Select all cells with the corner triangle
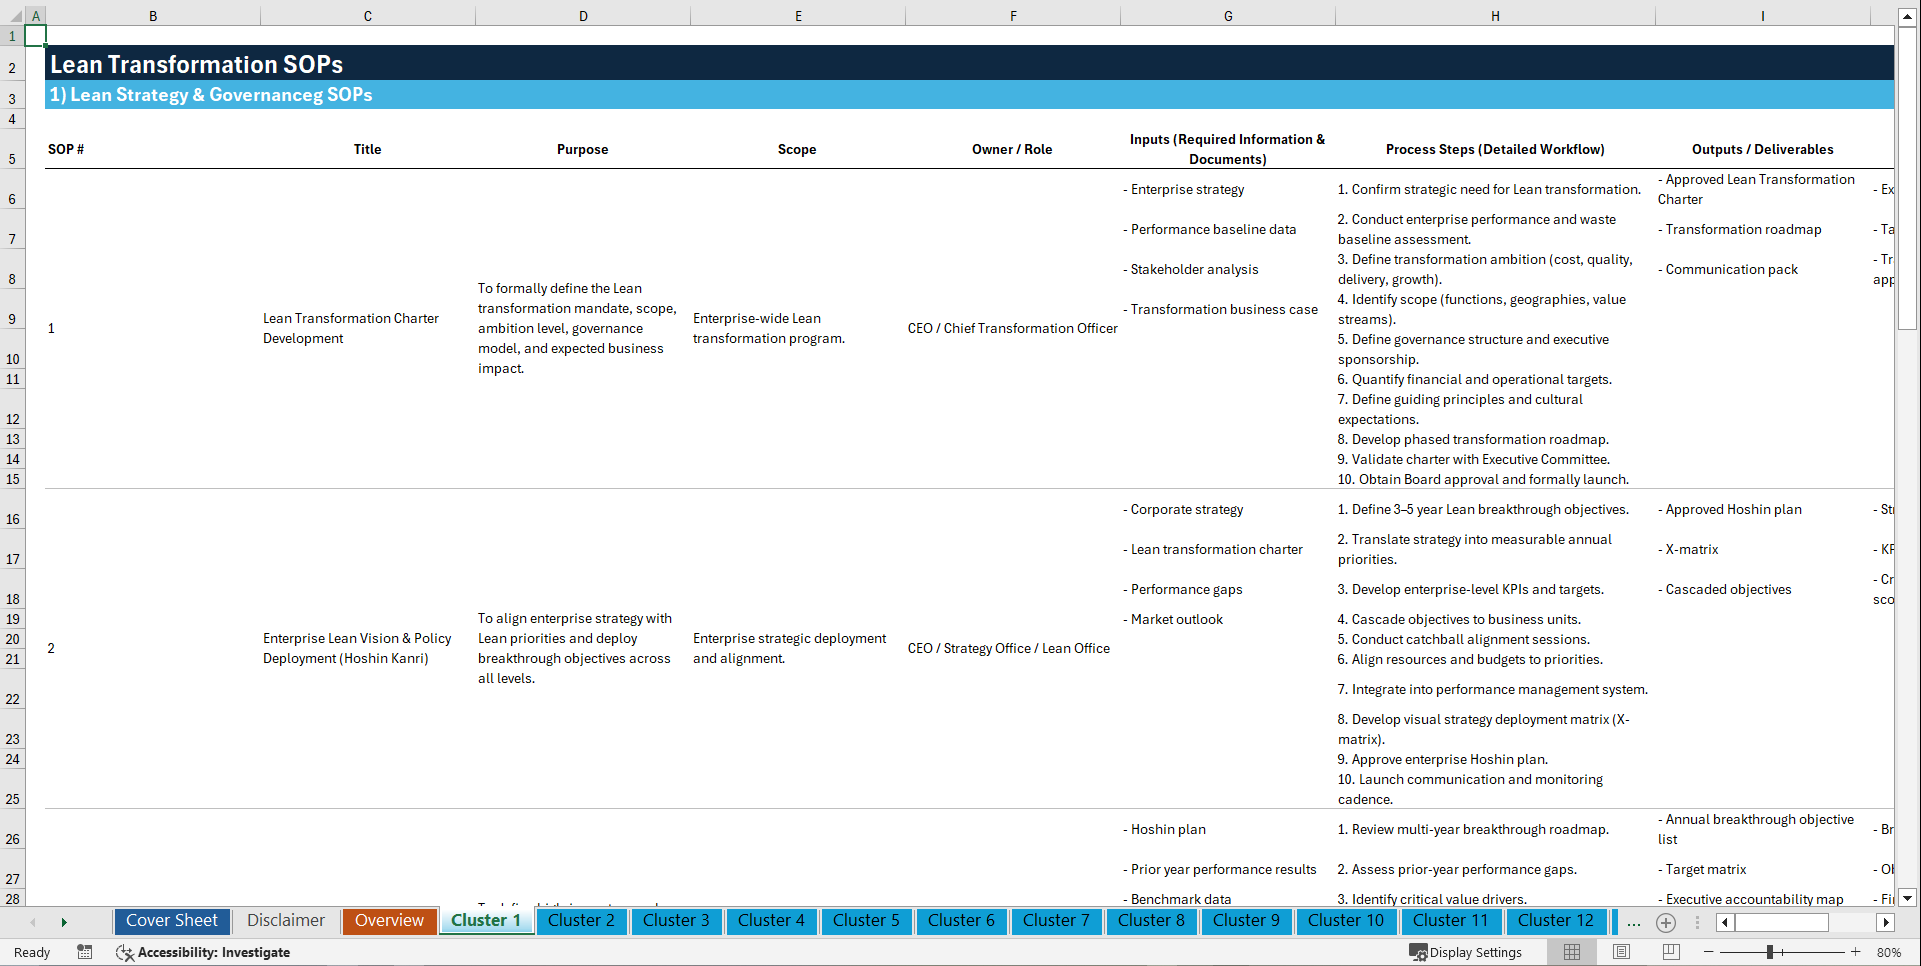 click(x=14, y=16)
